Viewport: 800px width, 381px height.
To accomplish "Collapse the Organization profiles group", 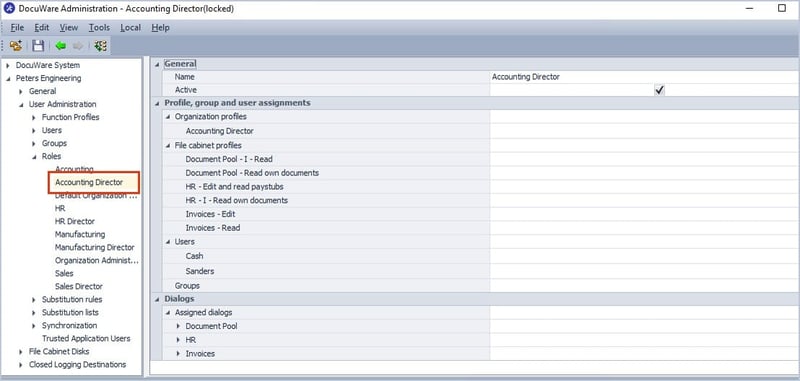I will (x=168, y=117).
